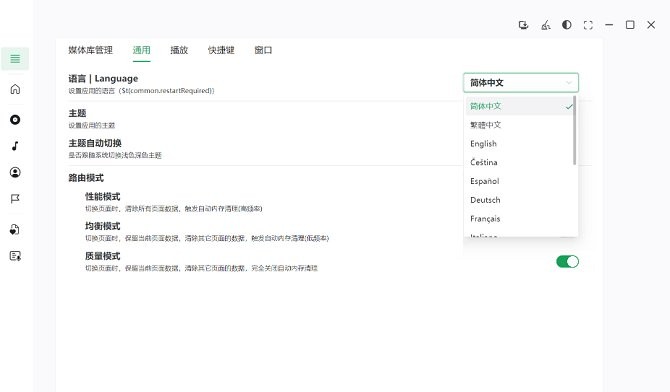Screen dimensions: 670x392
Task: Click the 主题自动切换 setting label
Action: tap(95, 143)
